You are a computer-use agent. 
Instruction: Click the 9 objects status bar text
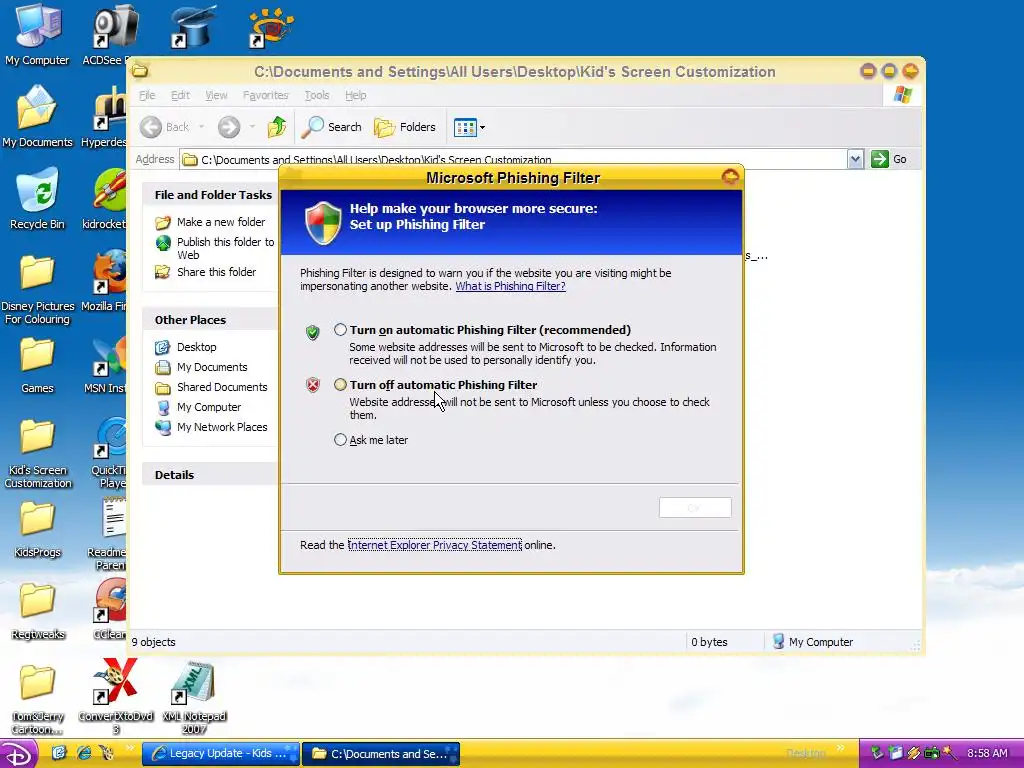[153, 642]
